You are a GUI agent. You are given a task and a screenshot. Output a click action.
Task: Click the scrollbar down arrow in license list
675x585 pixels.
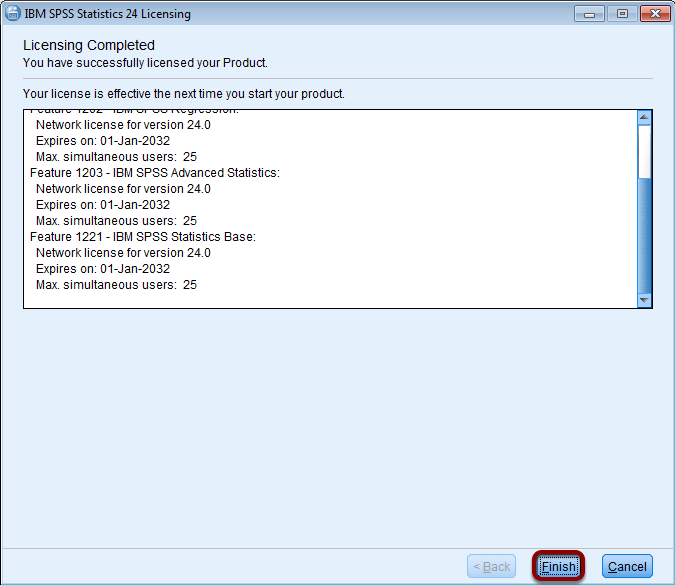coord(644,300)
